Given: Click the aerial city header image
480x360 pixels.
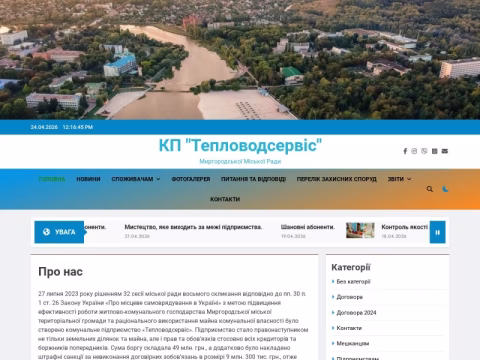Looking at the screenshot, I should click(x=240, y=60).
